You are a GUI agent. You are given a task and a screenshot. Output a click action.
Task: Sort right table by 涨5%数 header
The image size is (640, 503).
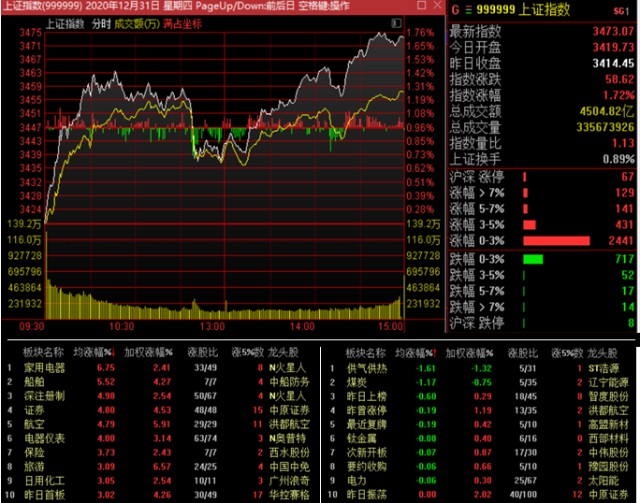pyautogui.click(x=561, y=352)
